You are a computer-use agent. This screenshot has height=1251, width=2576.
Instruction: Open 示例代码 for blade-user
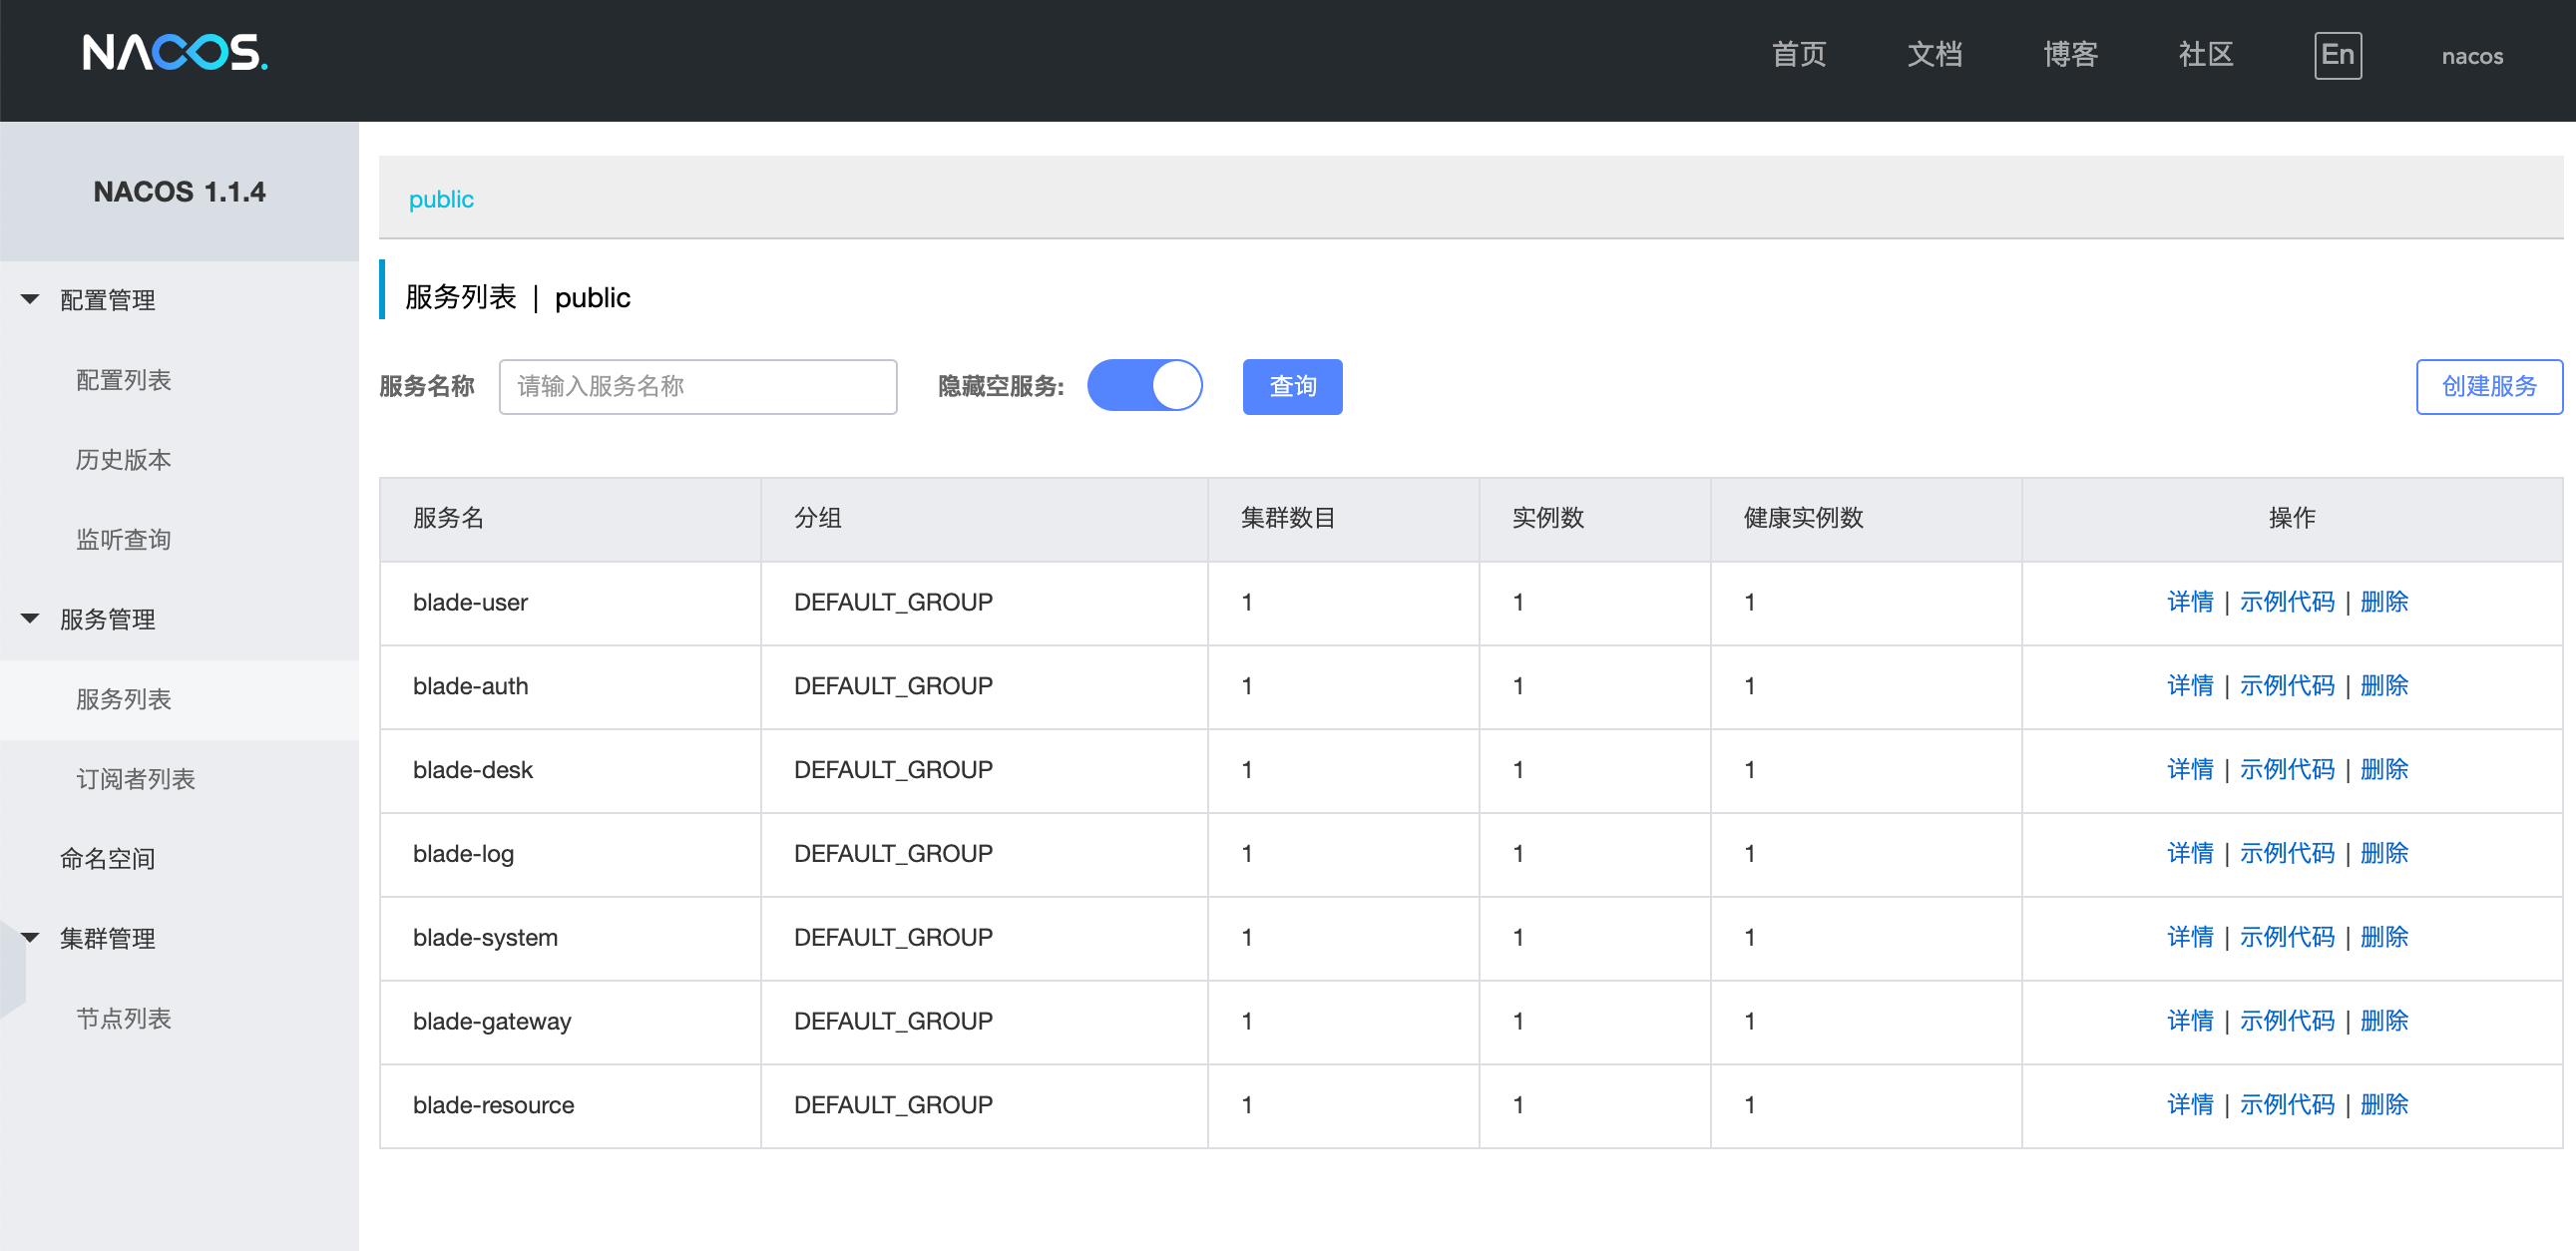[2287, 601]
